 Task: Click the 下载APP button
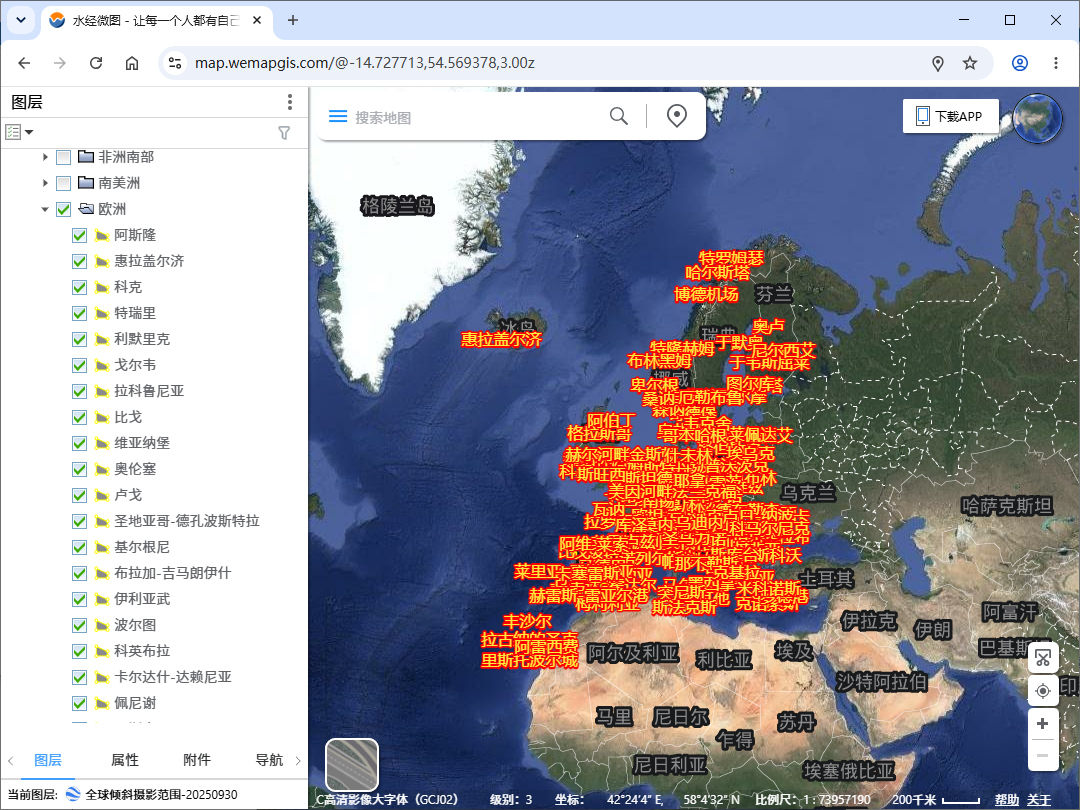(951, 116)
